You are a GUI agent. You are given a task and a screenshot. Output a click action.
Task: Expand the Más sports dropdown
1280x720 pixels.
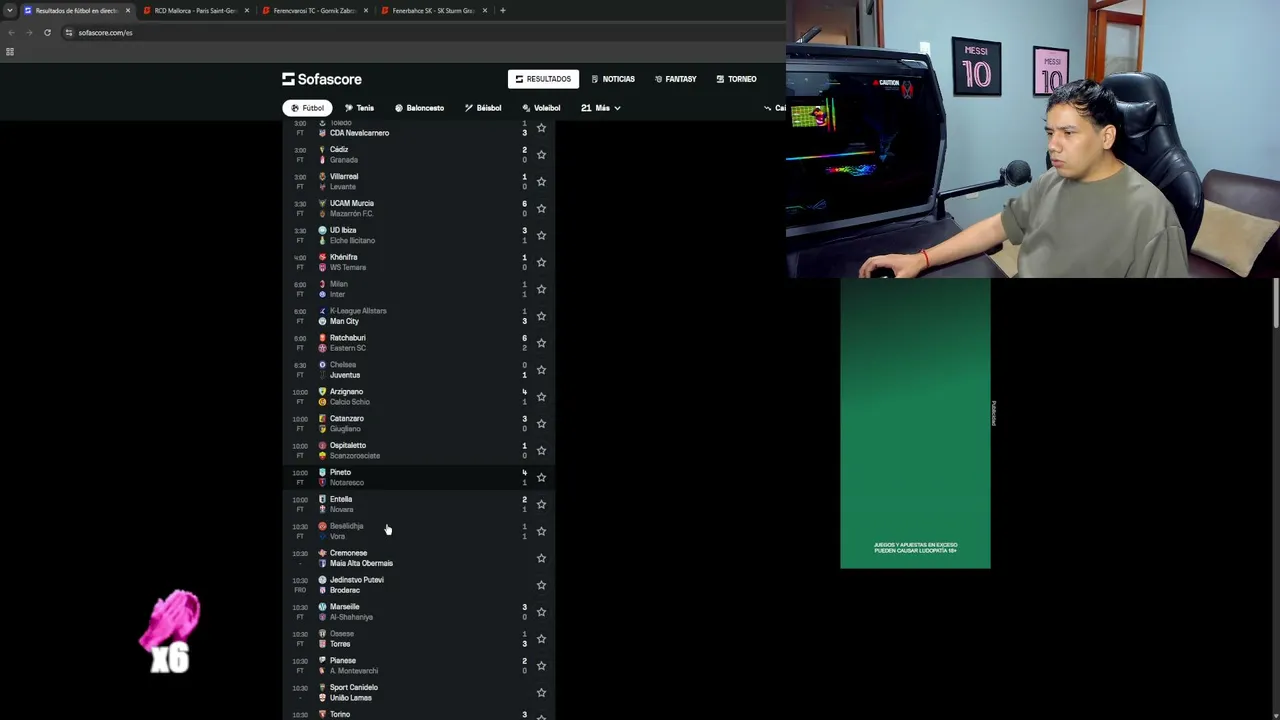pos(601,108)
